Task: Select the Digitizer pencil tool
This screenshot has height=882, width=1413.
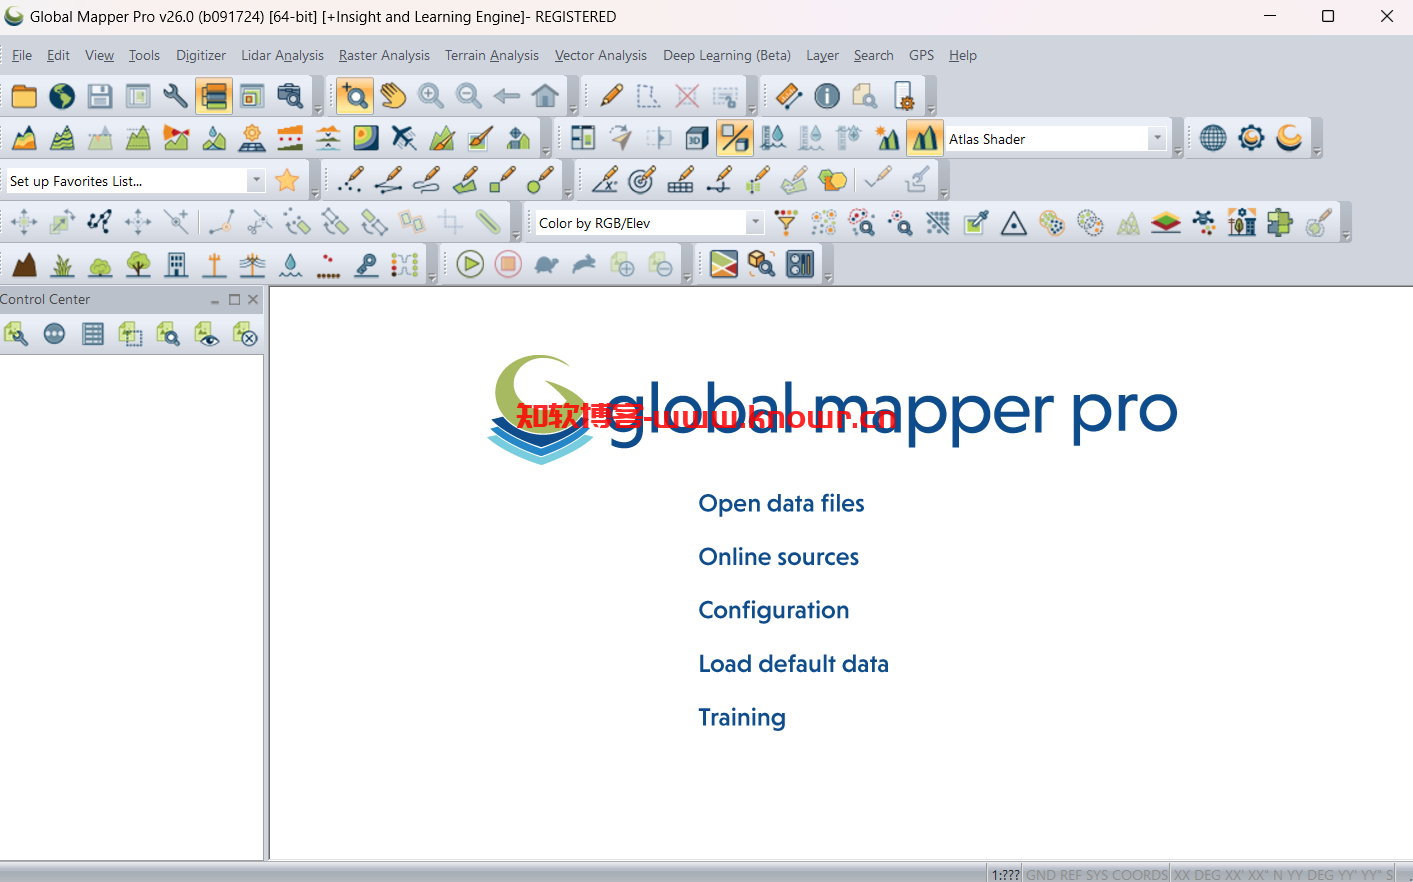Action: coord(611,96)
